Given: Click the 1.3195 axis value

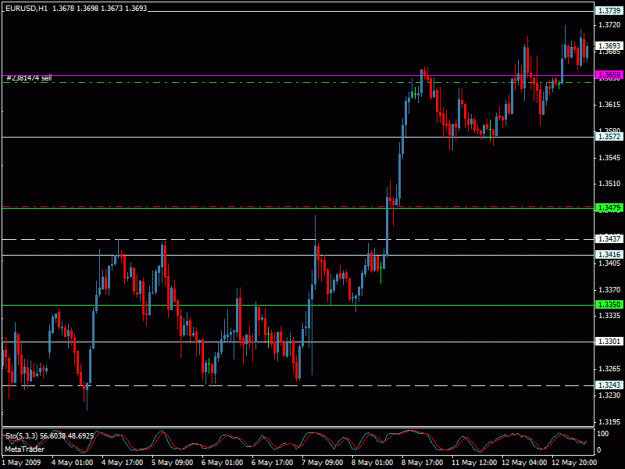Looking at the screenshot, I should click(x=609, y=422).
